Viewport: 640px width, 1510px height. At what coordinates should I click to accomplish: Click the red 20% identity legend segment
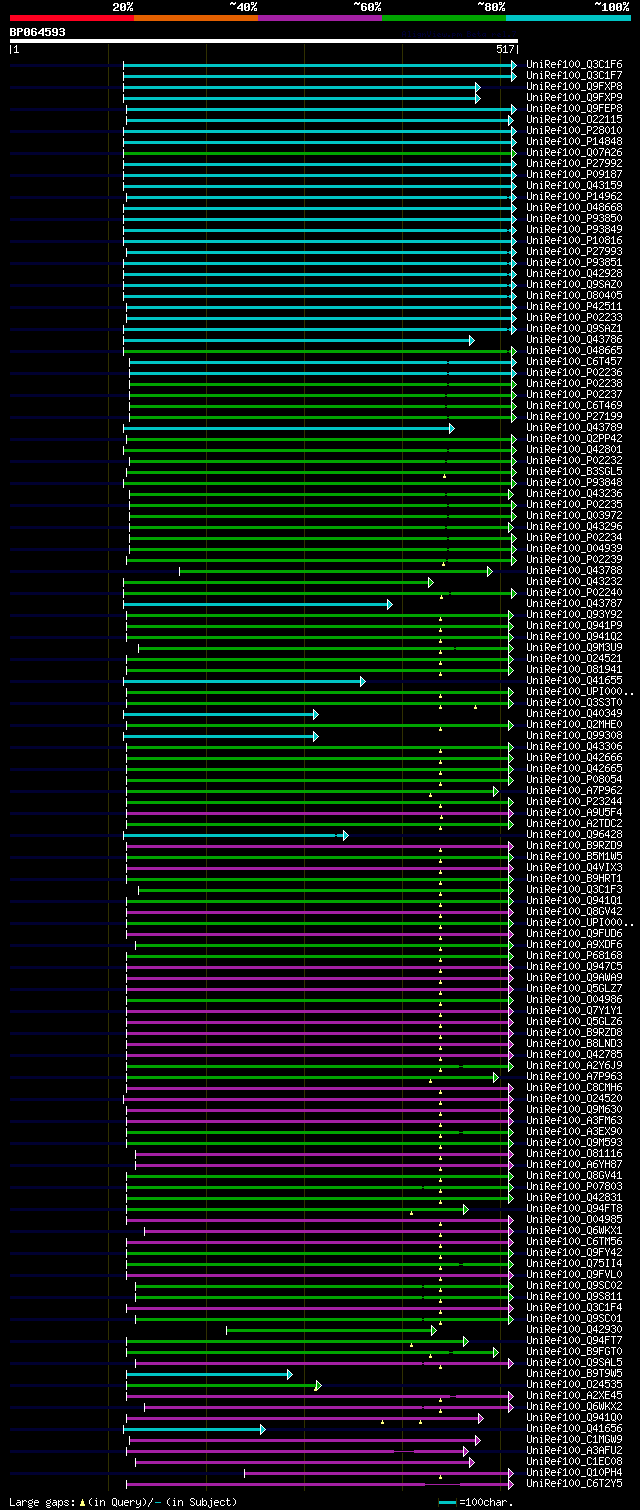tap(71, 17)
